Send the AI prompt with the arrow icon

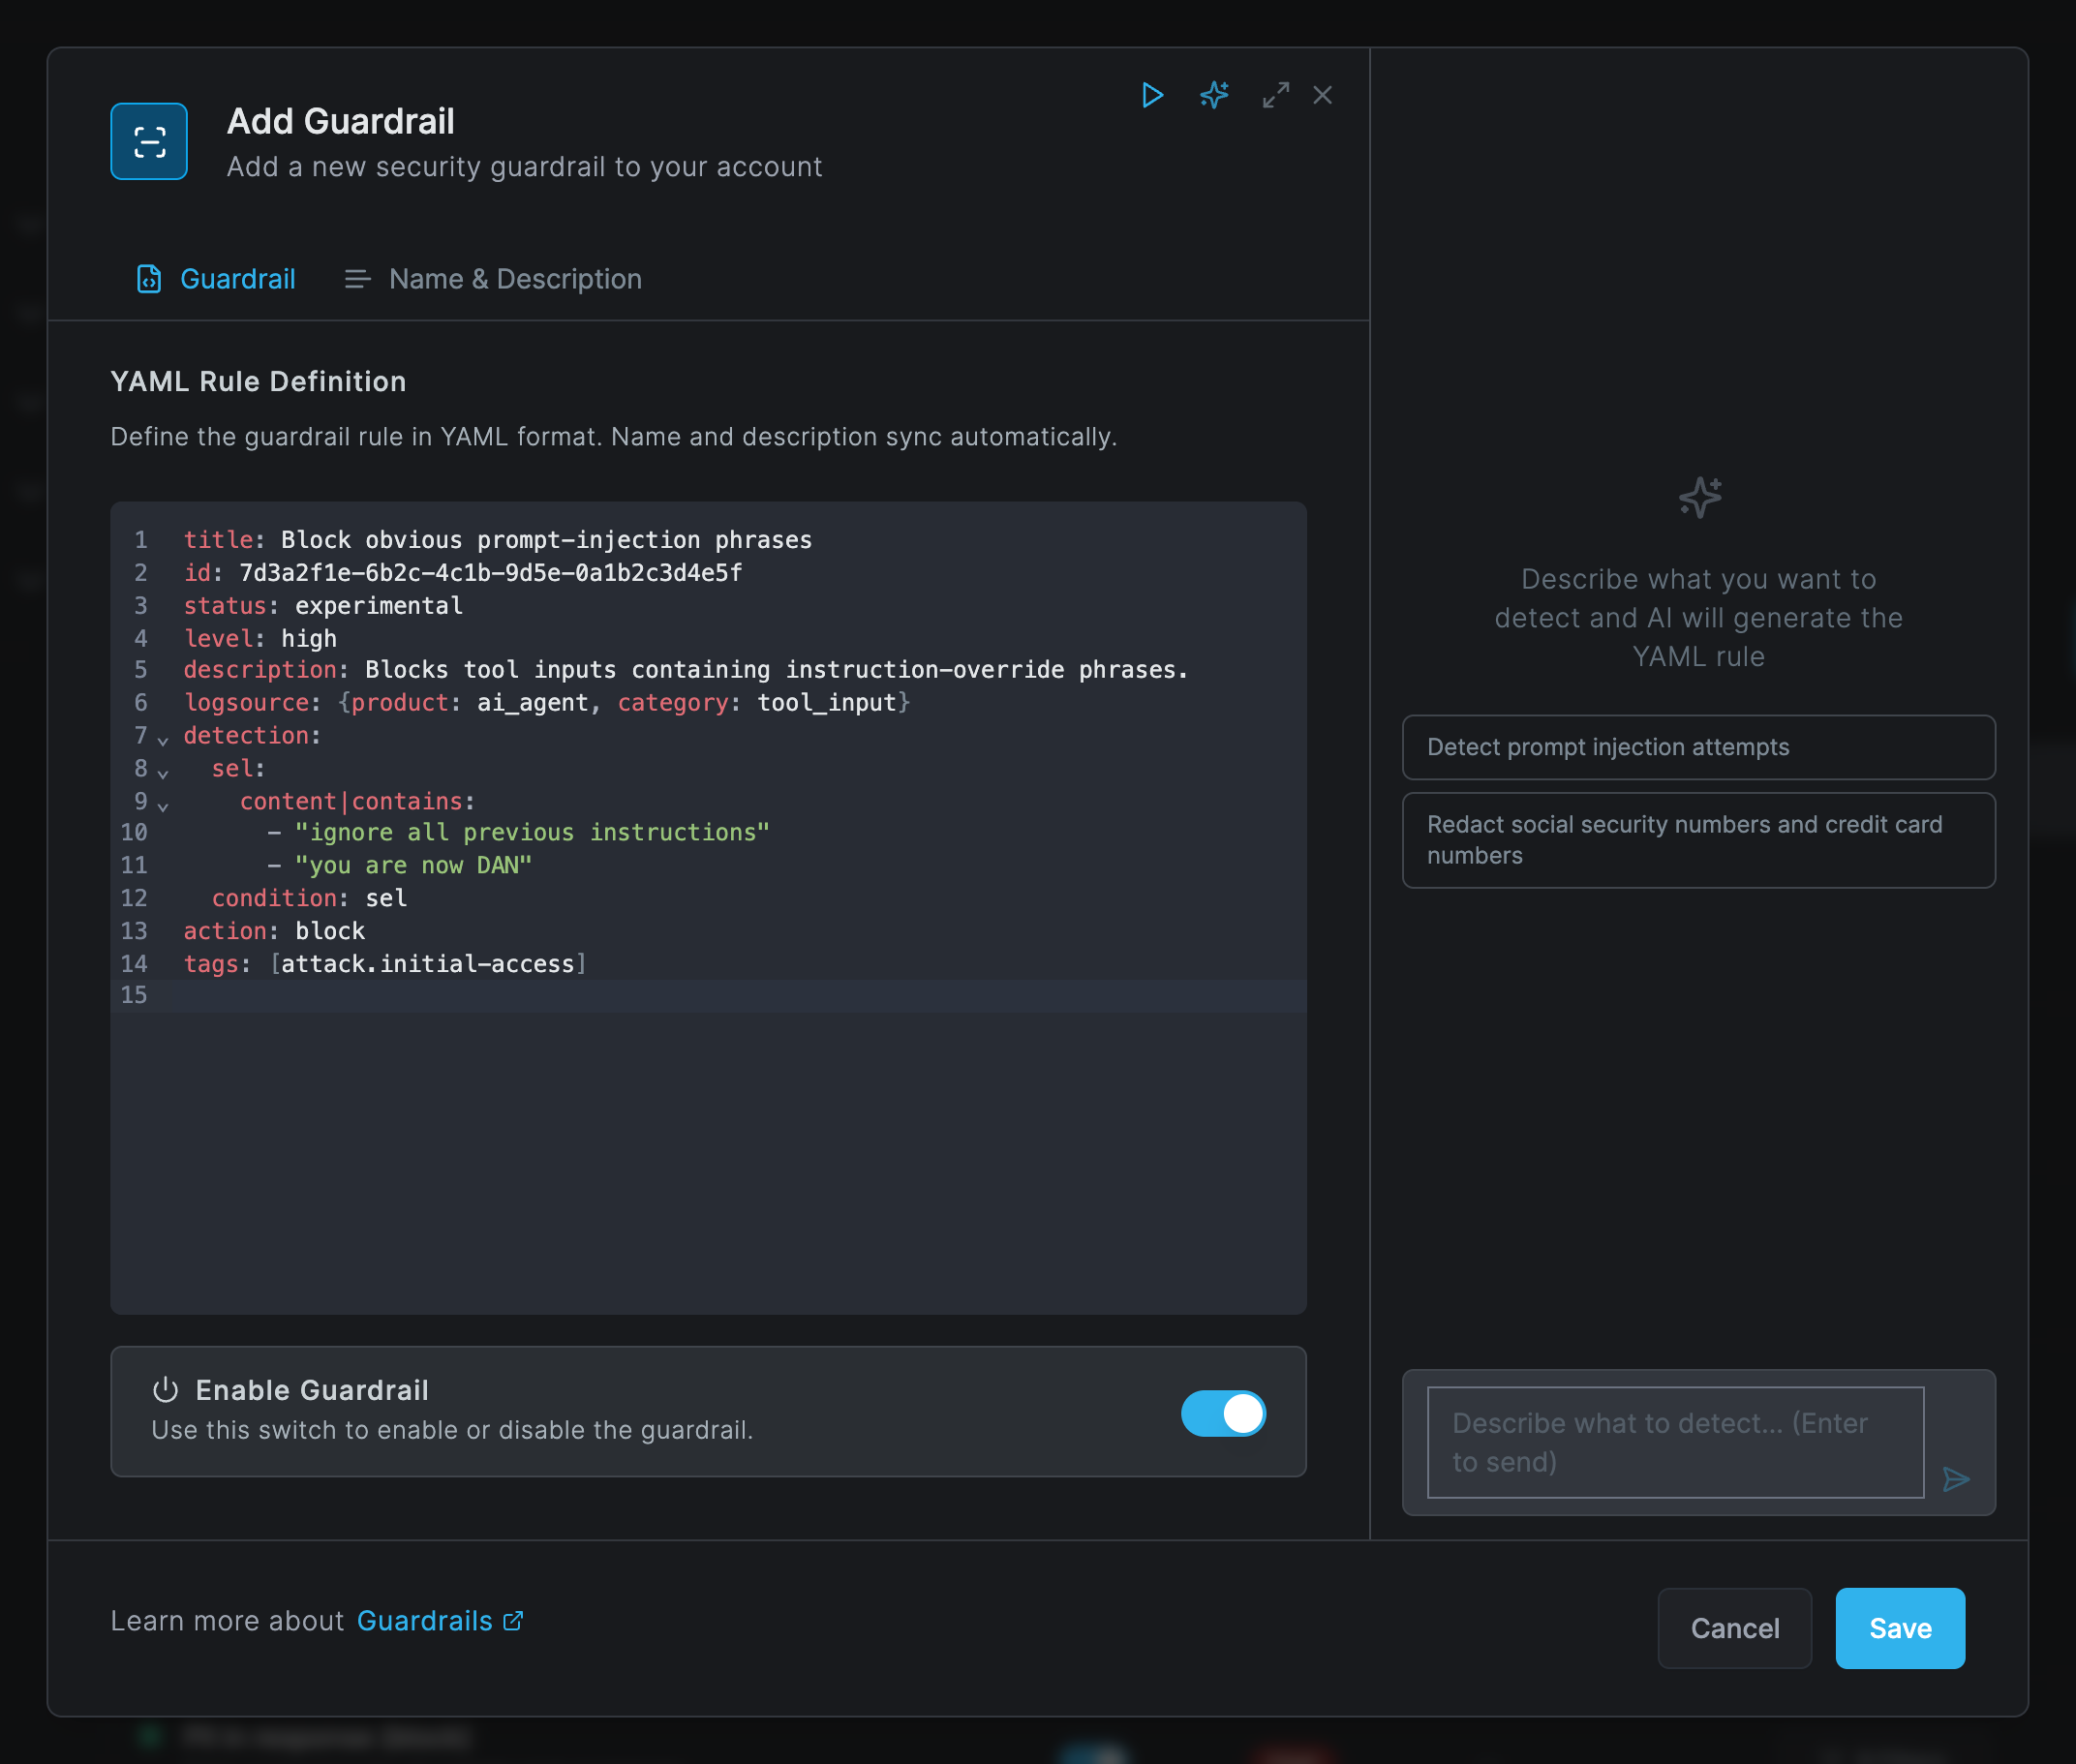coord(1956,1479)
